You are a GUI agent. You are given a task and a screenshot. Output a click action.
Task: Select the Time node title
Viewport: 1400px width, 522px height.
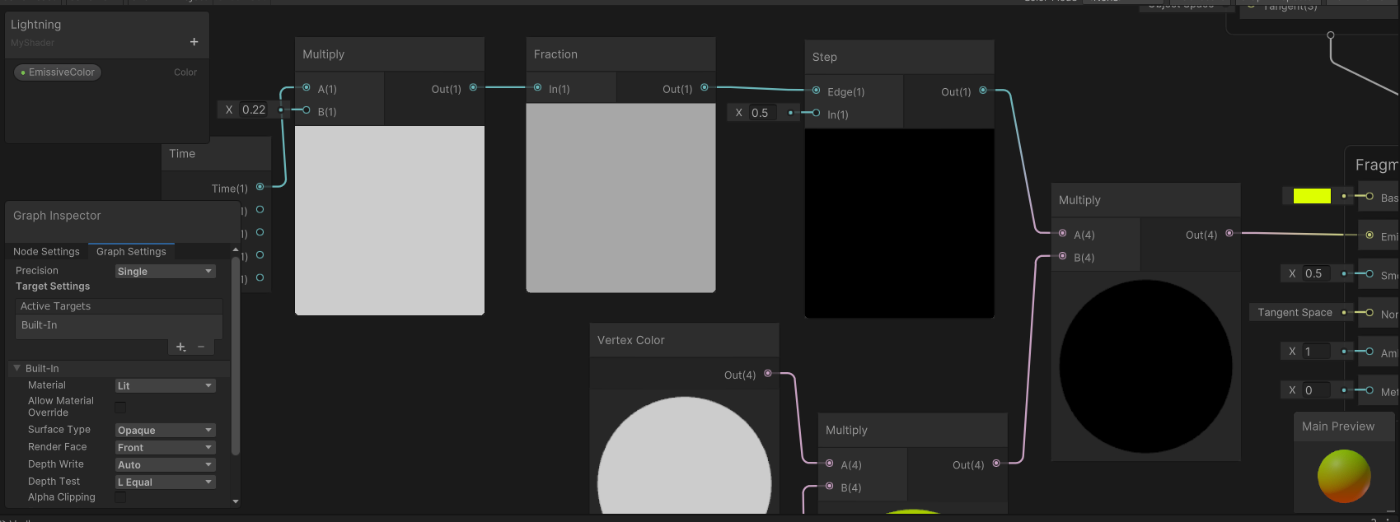tap(182, 153)
